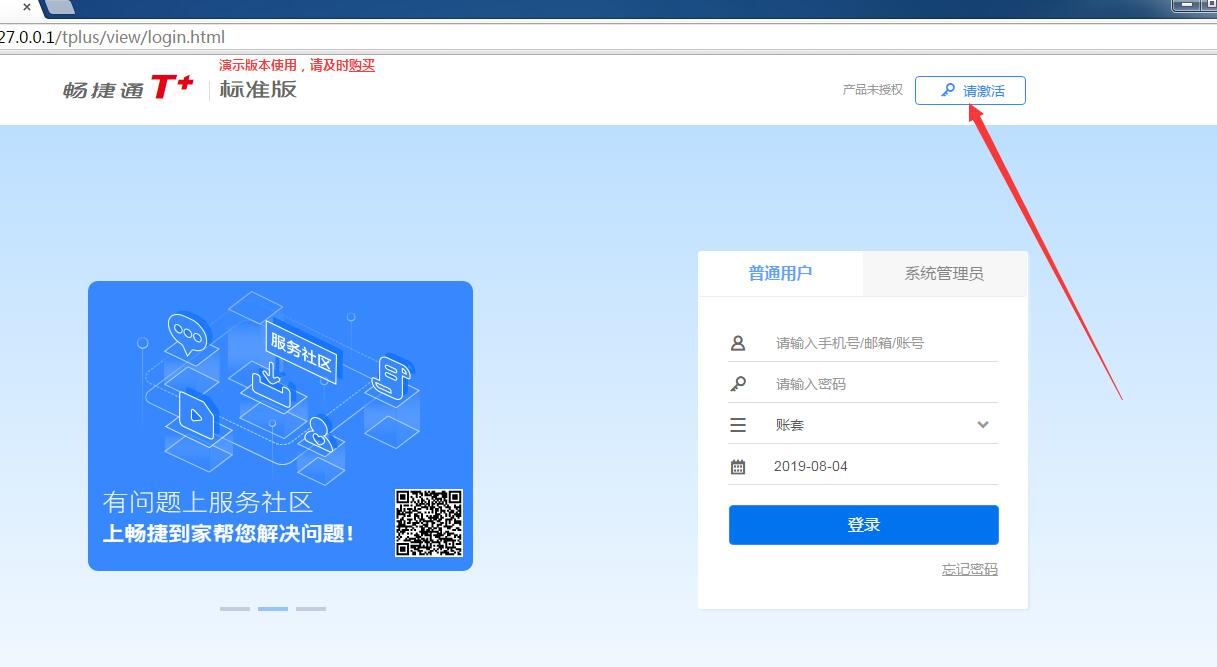
Task: Select the 普通用户 tab
Action: coord(780,273)
